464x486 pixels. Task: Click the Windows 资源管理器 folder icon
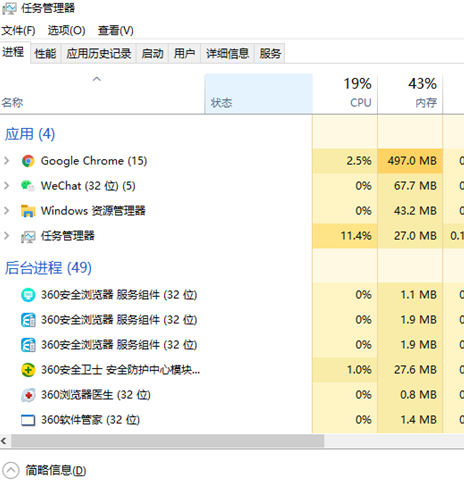tap(28, 211)
